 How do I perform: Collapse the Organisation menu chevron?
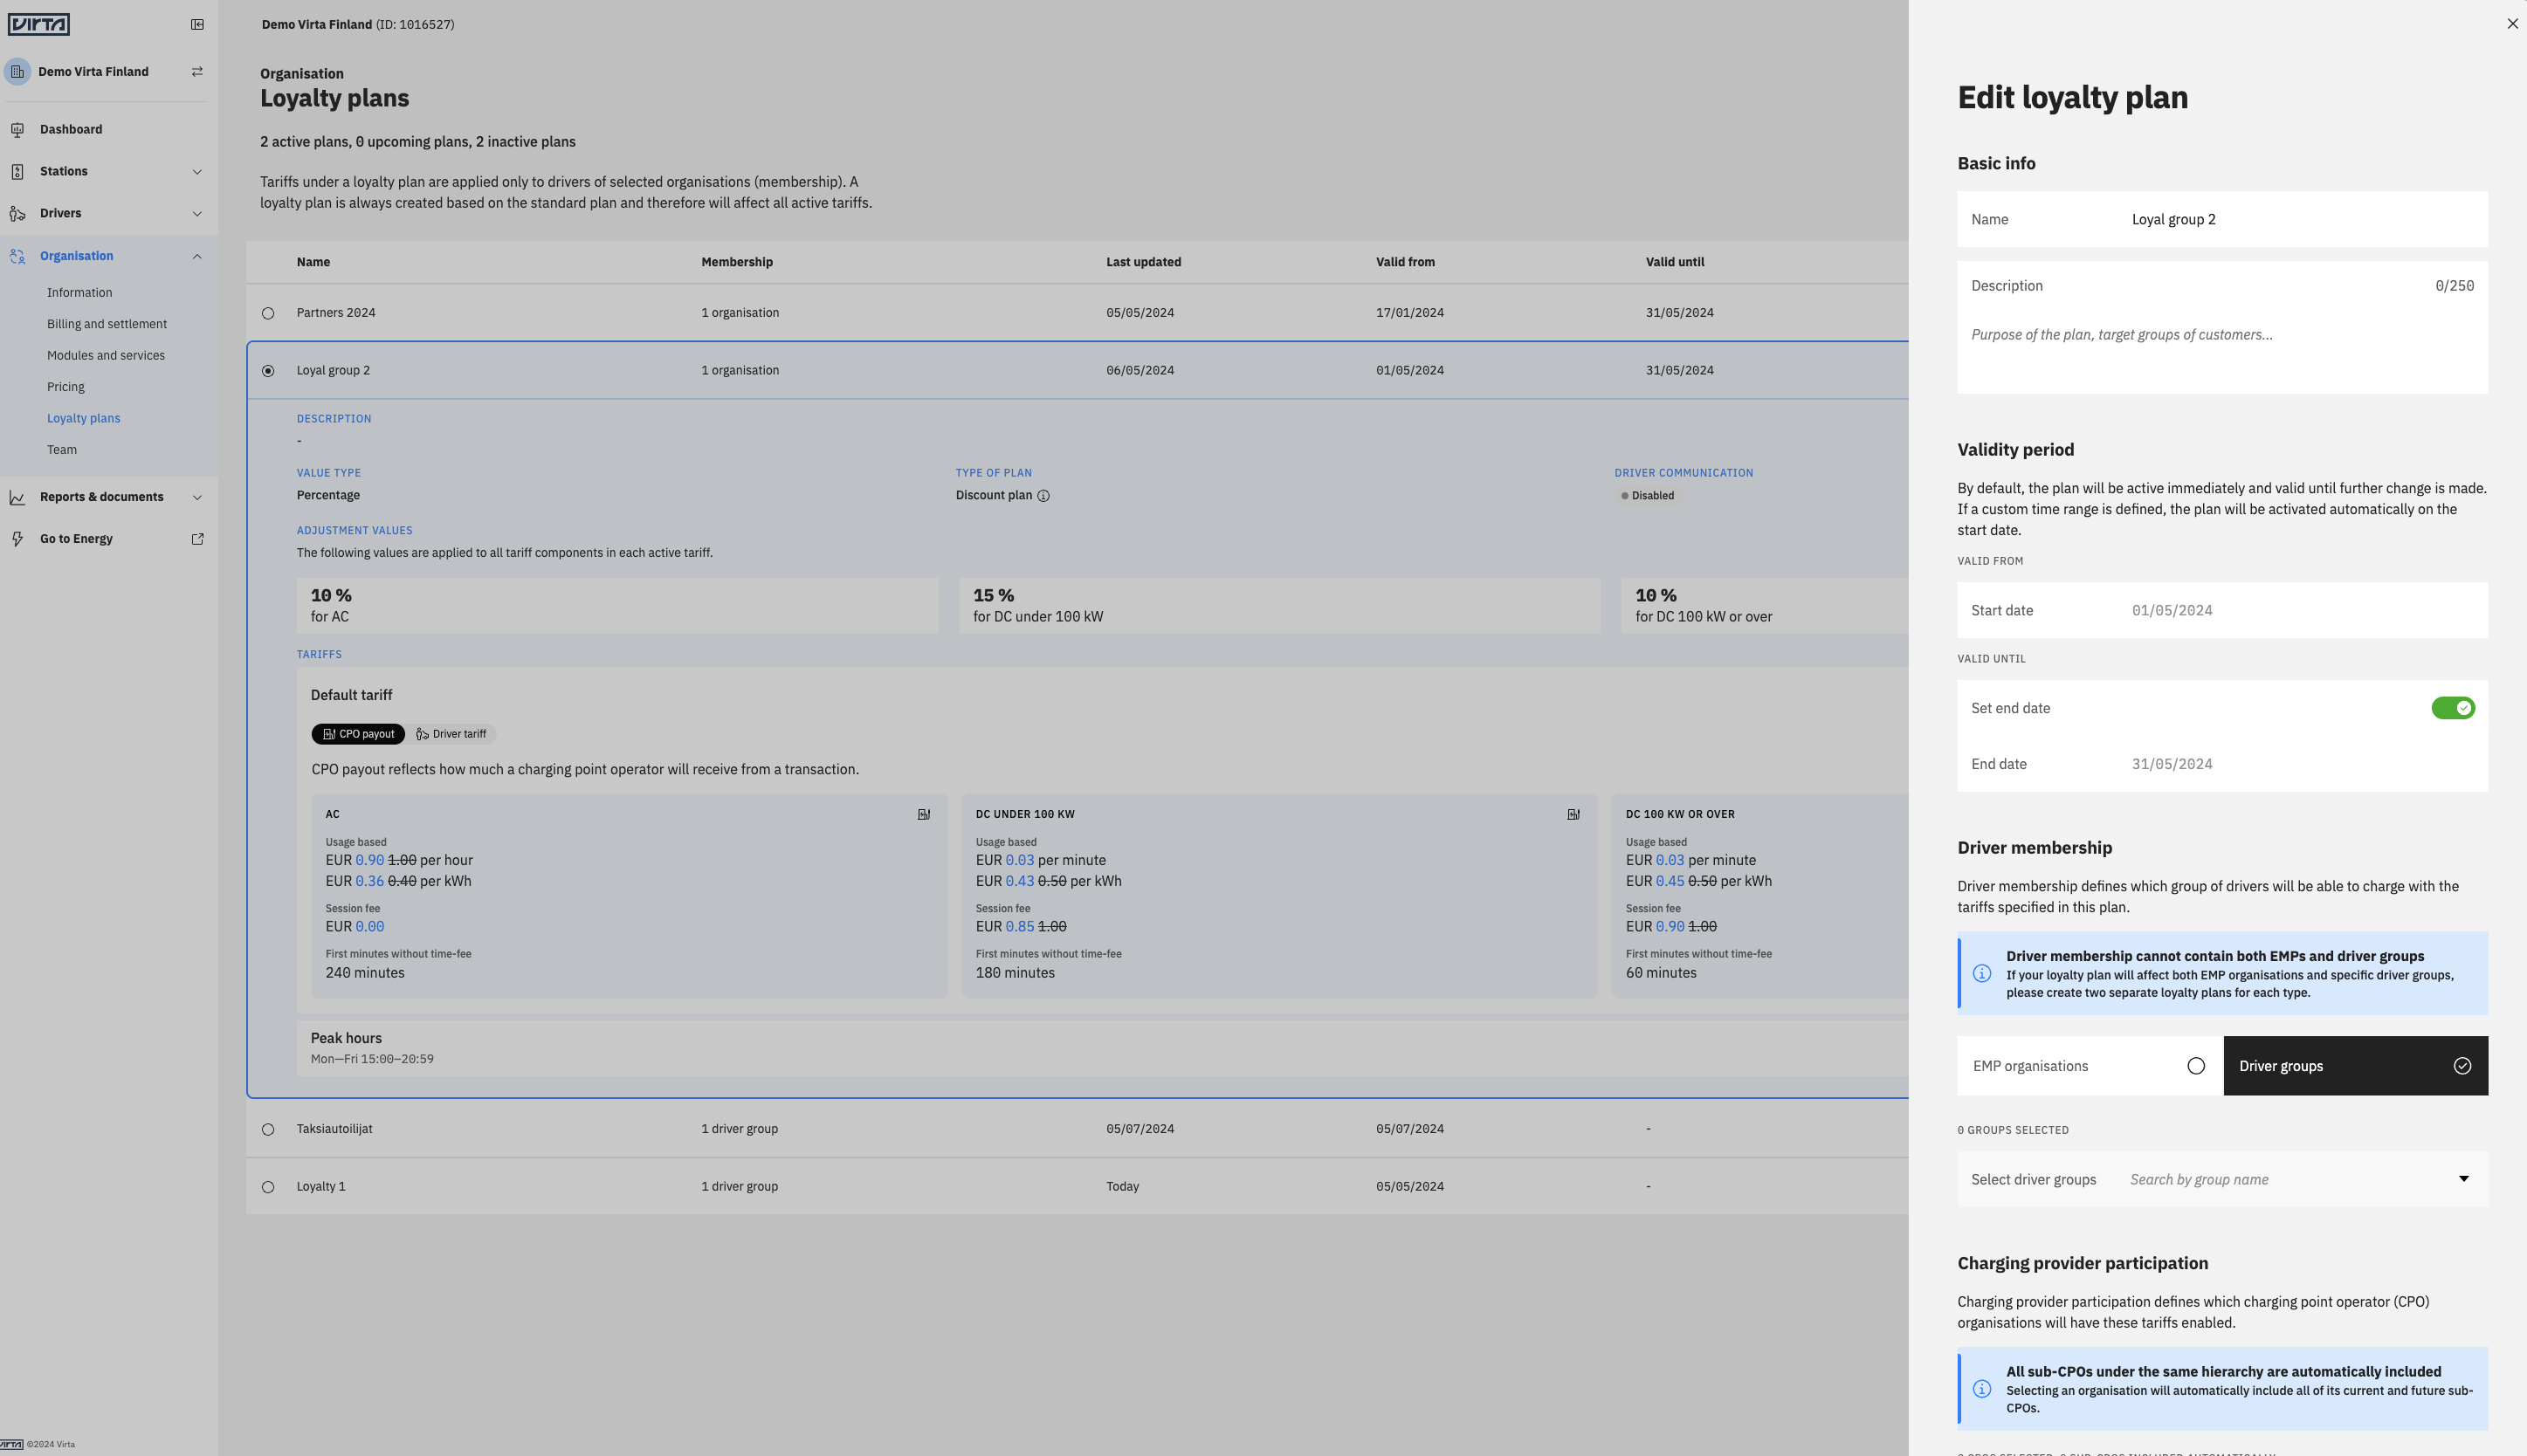(x=197, y=256)
